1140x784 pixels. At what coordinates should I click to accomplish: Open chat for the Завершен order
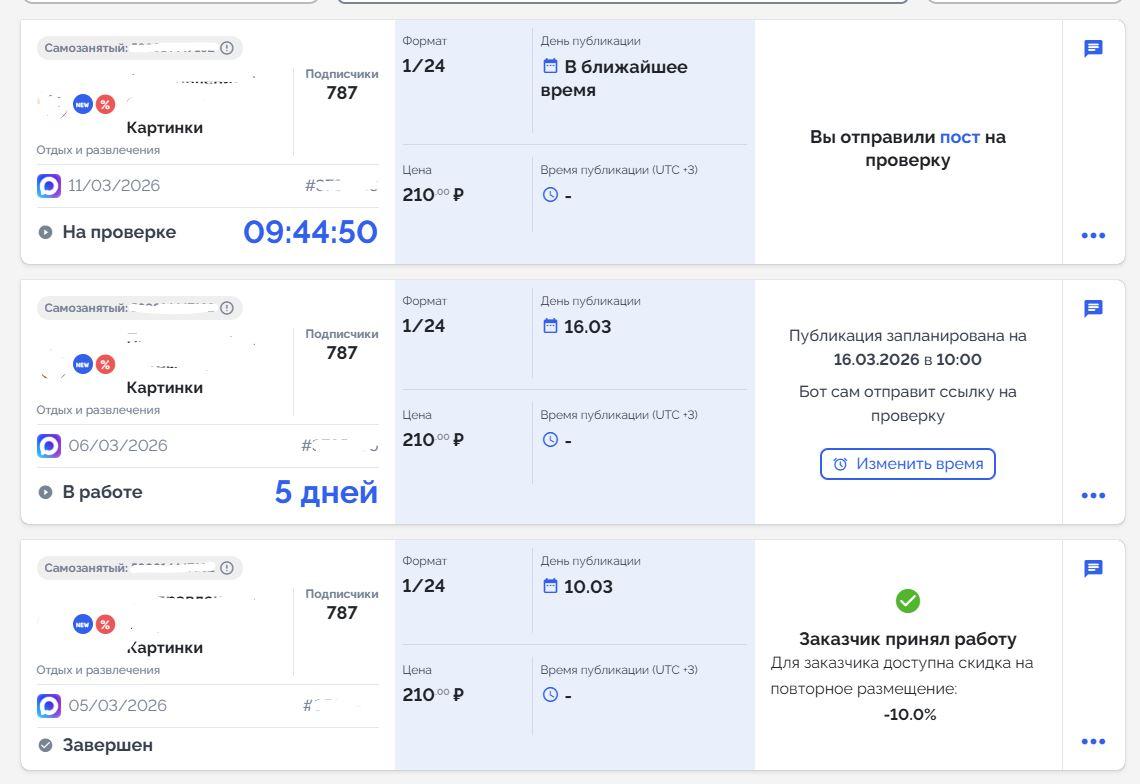point(1093,569)
